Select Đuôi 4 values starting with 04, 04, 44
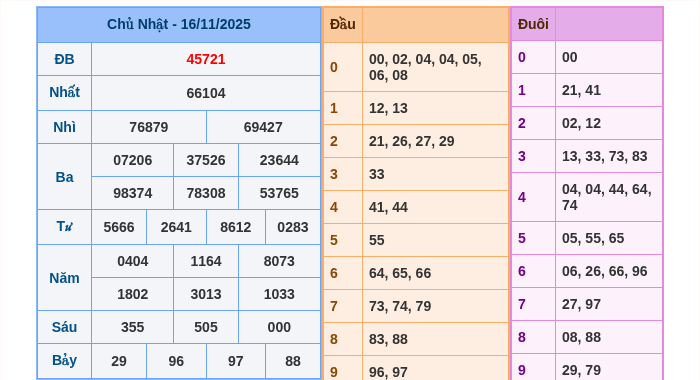The width and height of the screenshot is (700, 380). [x=607, y=197]
